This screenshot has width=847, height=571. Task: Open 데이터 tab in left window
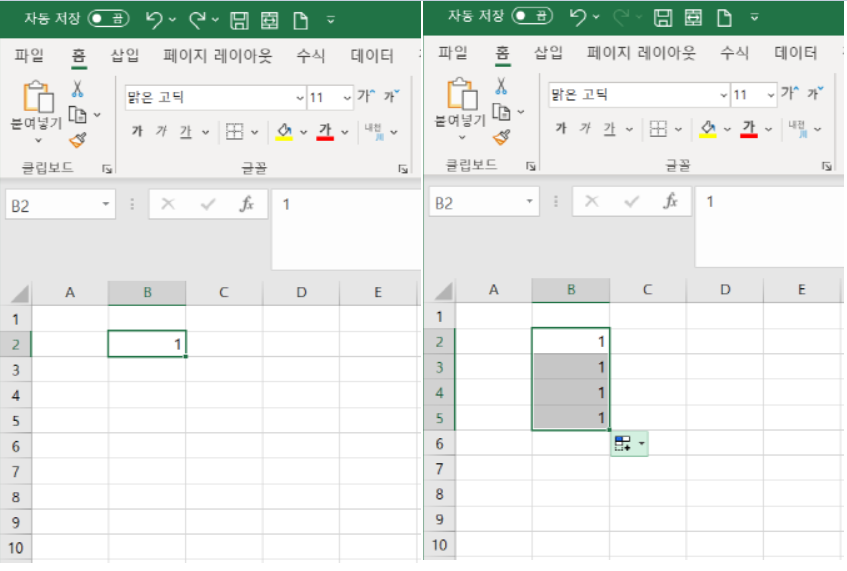pyautogui.click(x=372, y=55)
